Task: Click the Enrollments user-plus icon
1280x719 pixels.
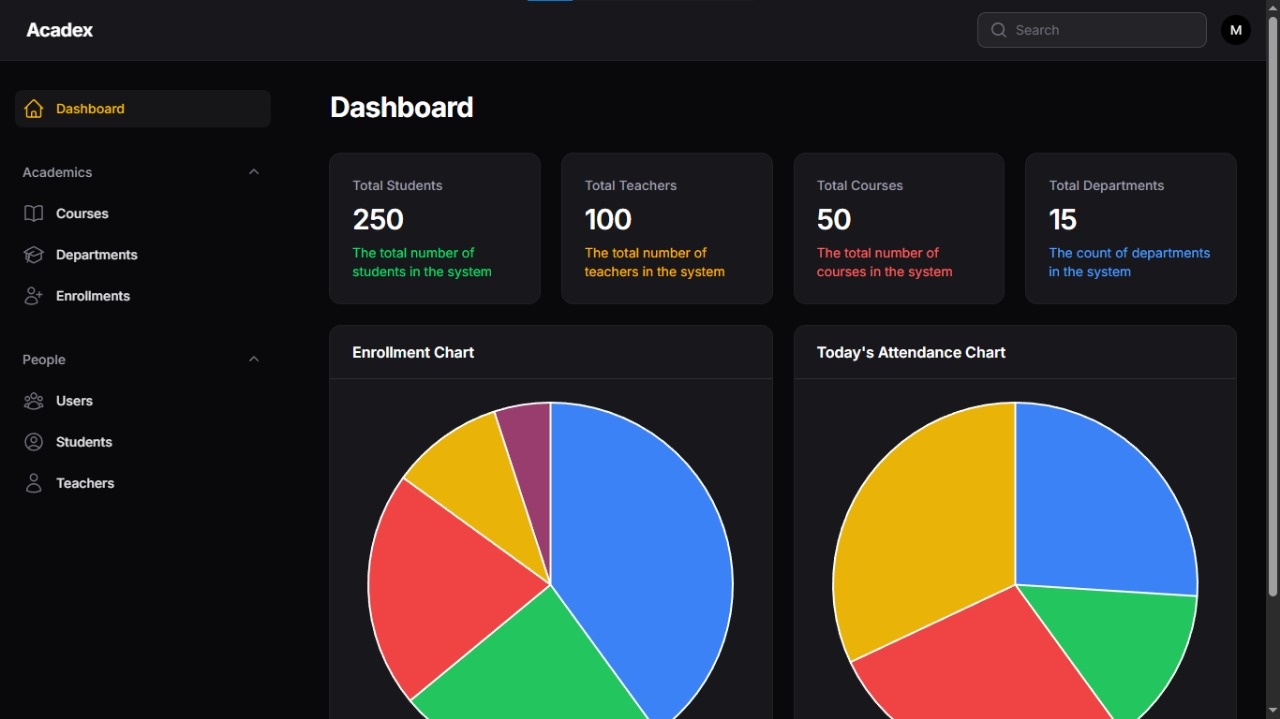Action: pos(34,296)
